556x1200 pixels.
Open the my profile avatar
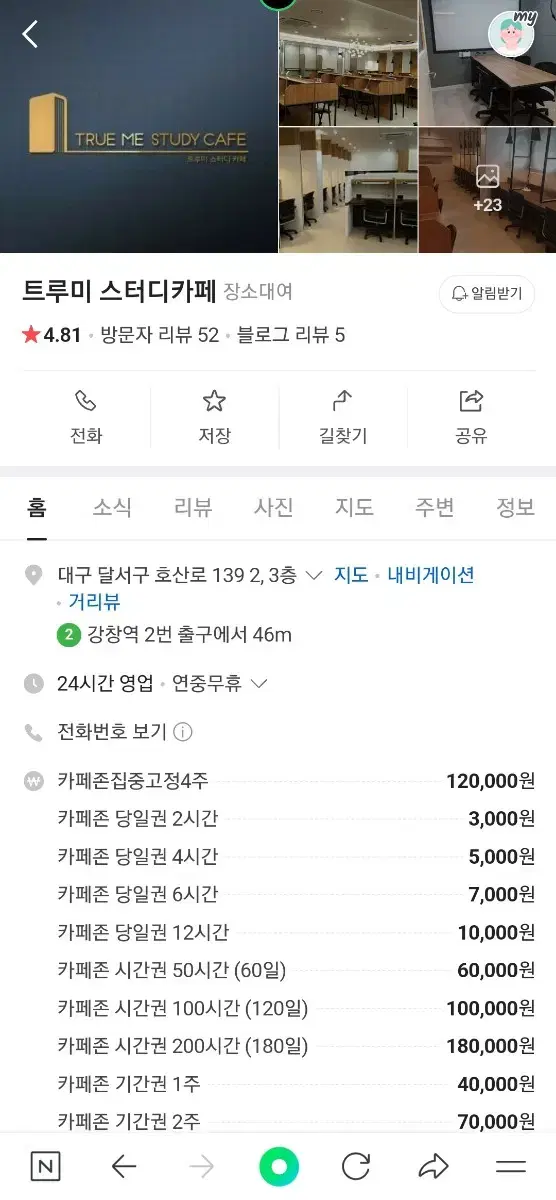(x=511, y=34)
